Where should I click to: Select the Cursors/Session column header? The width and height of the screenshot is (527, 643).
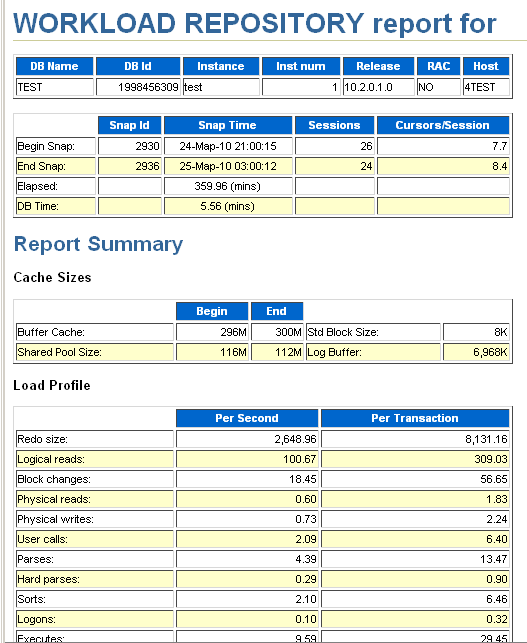(x=443, y=125)
